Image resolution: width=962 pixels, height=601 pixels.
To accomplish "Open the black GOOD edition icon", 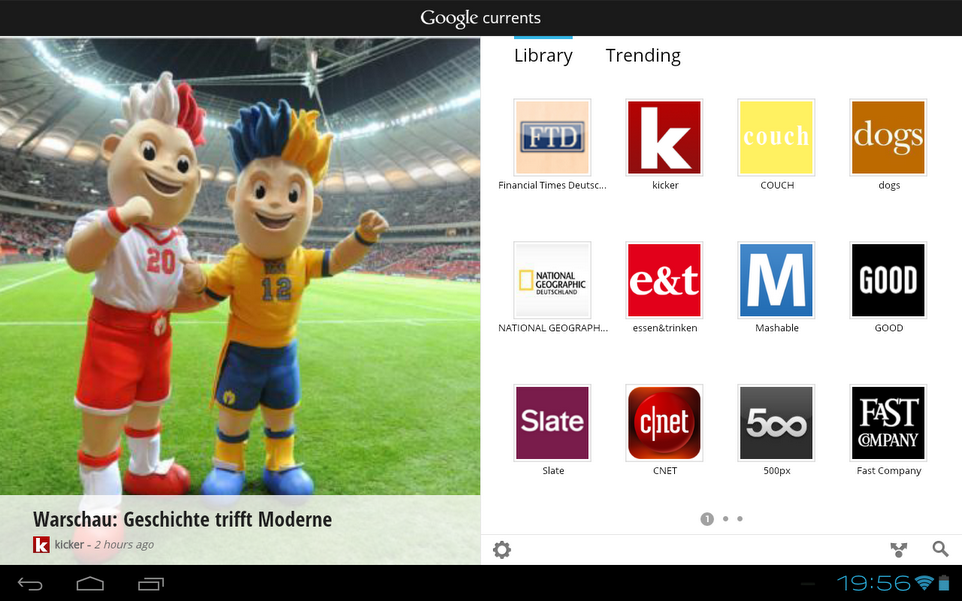I will (888, 280).
